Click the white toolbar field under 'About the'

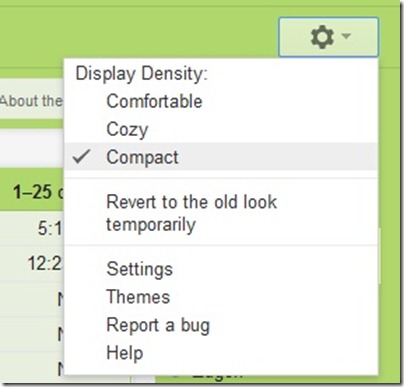point(32,148)
